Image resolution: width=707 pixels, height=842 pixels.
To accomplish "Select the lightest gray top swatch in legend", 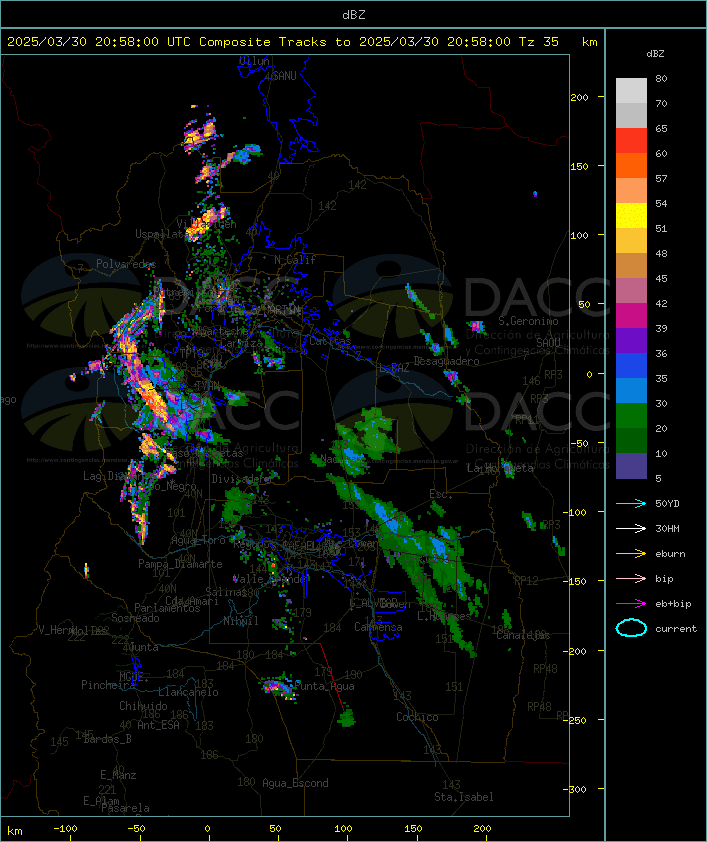I will [x=631, y=91].
